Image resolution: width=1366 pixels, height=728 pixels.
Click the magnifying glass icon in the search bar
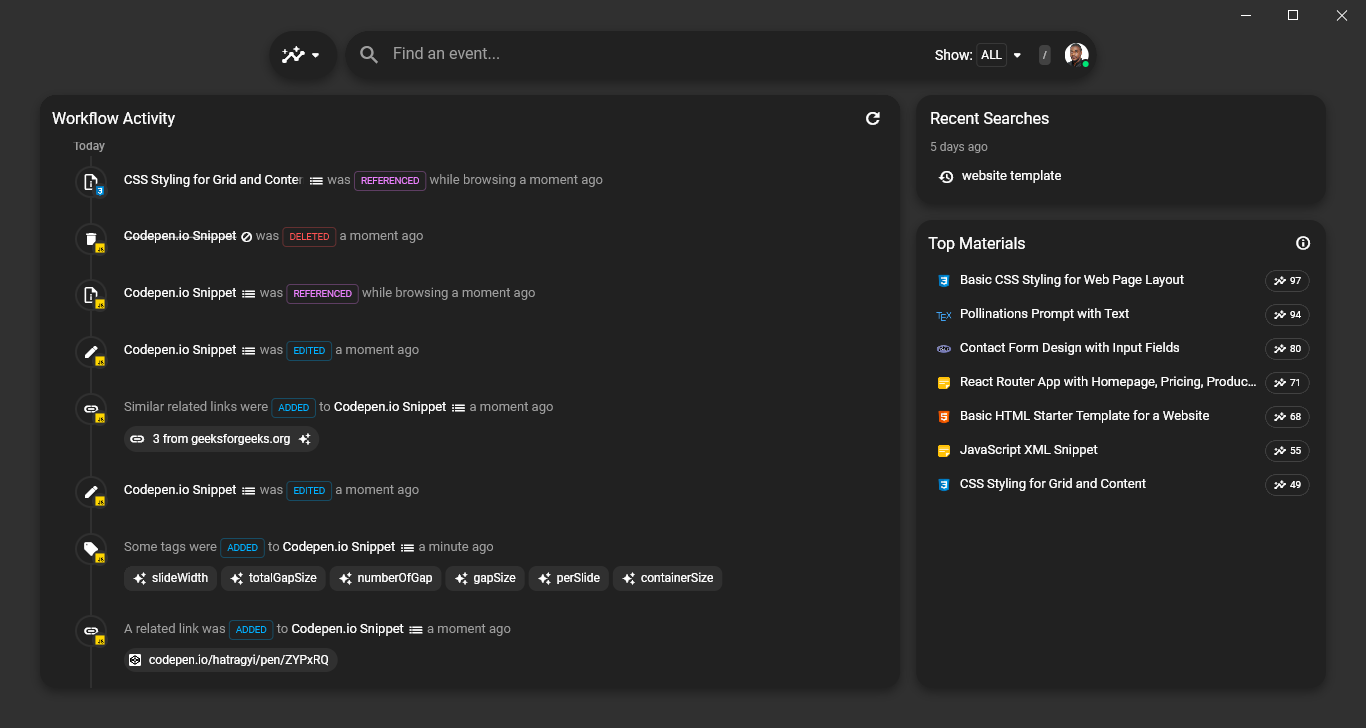tap(369, 55)
